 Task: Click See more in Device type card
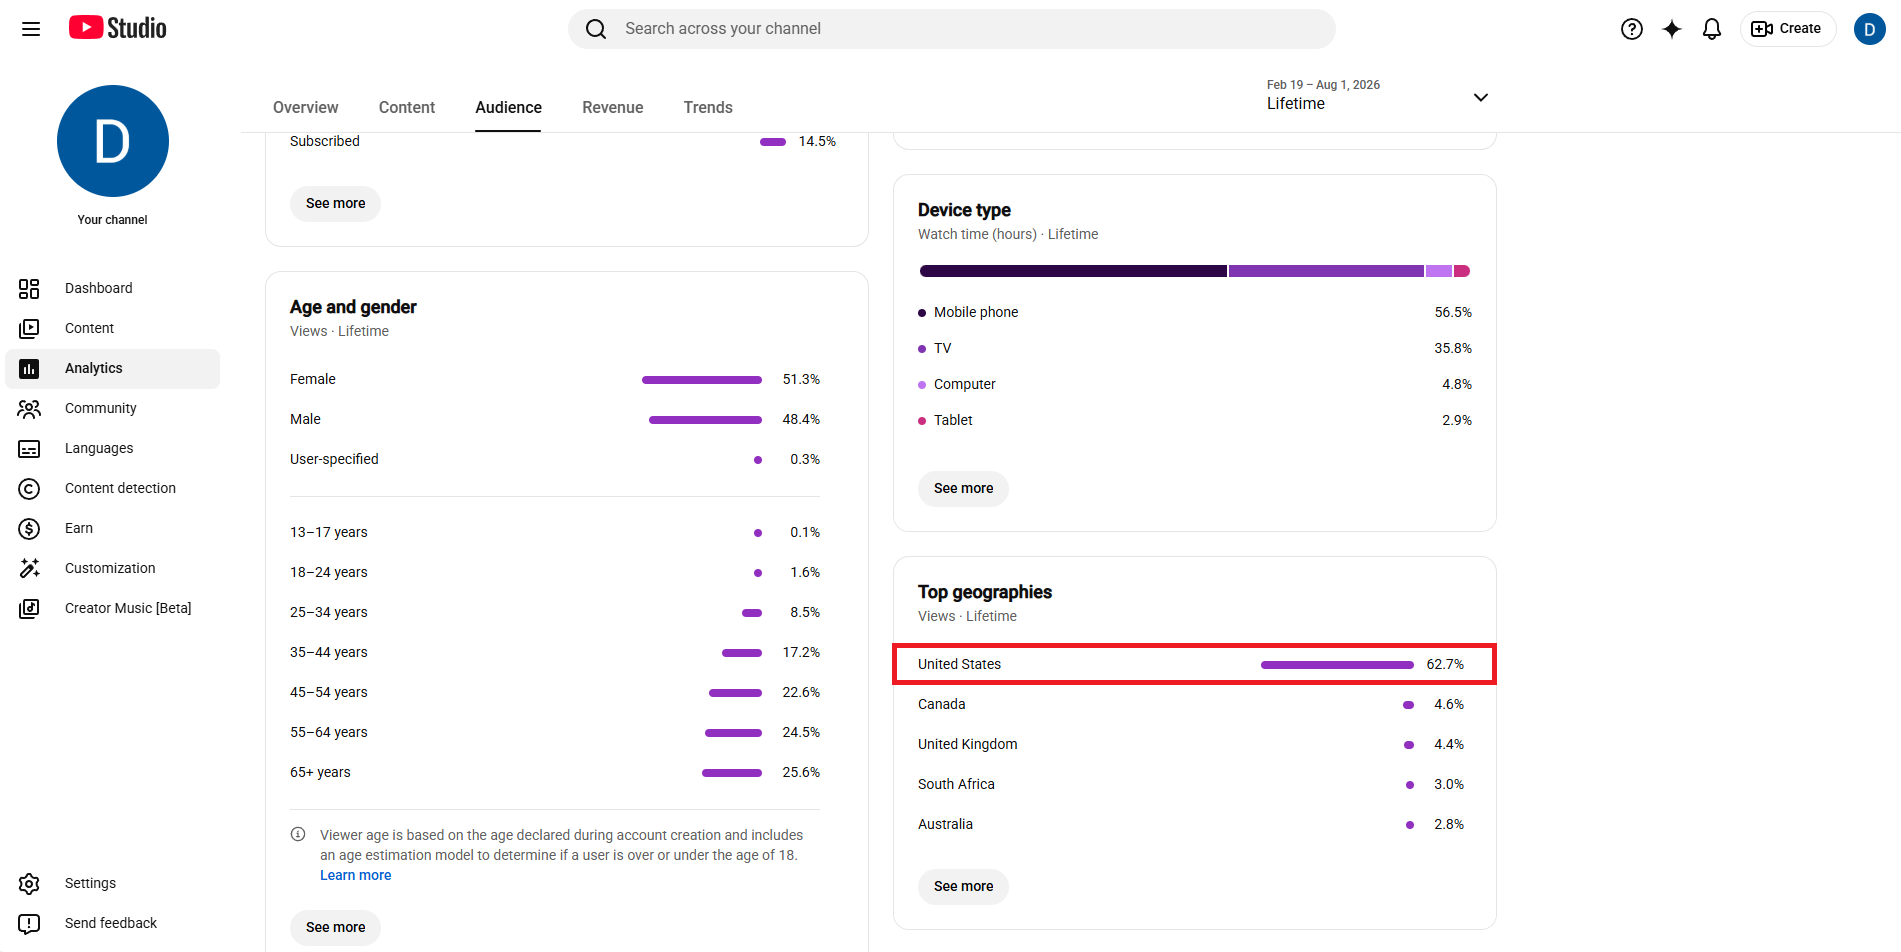963,488
